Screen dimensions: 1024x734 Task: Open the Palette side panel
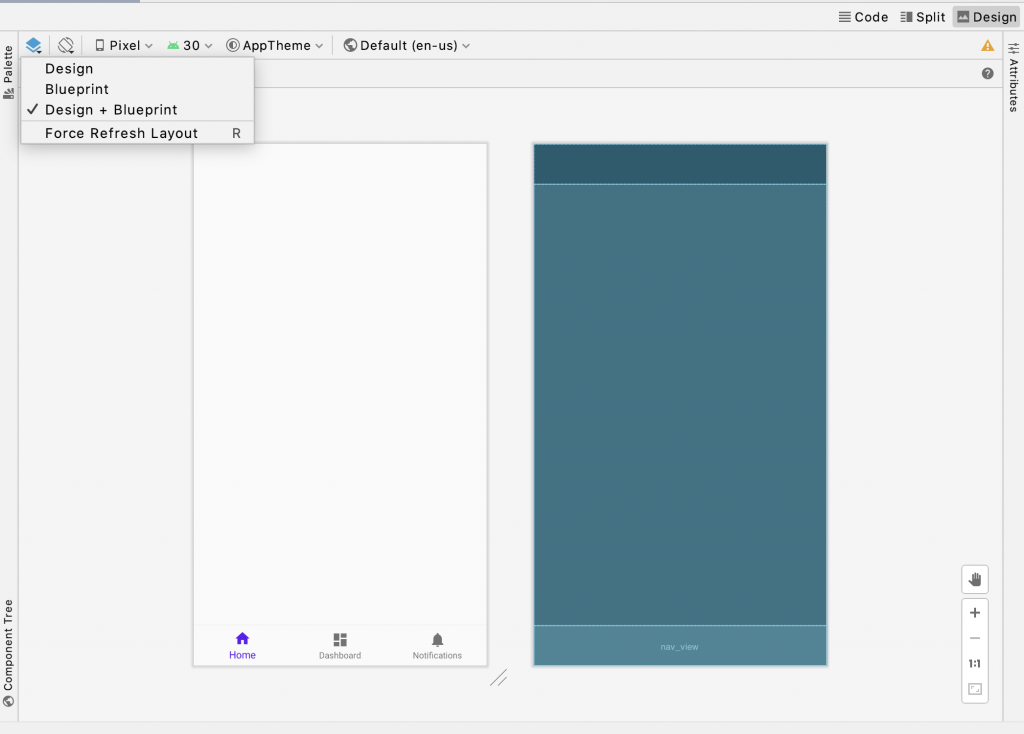coord(8,72)
